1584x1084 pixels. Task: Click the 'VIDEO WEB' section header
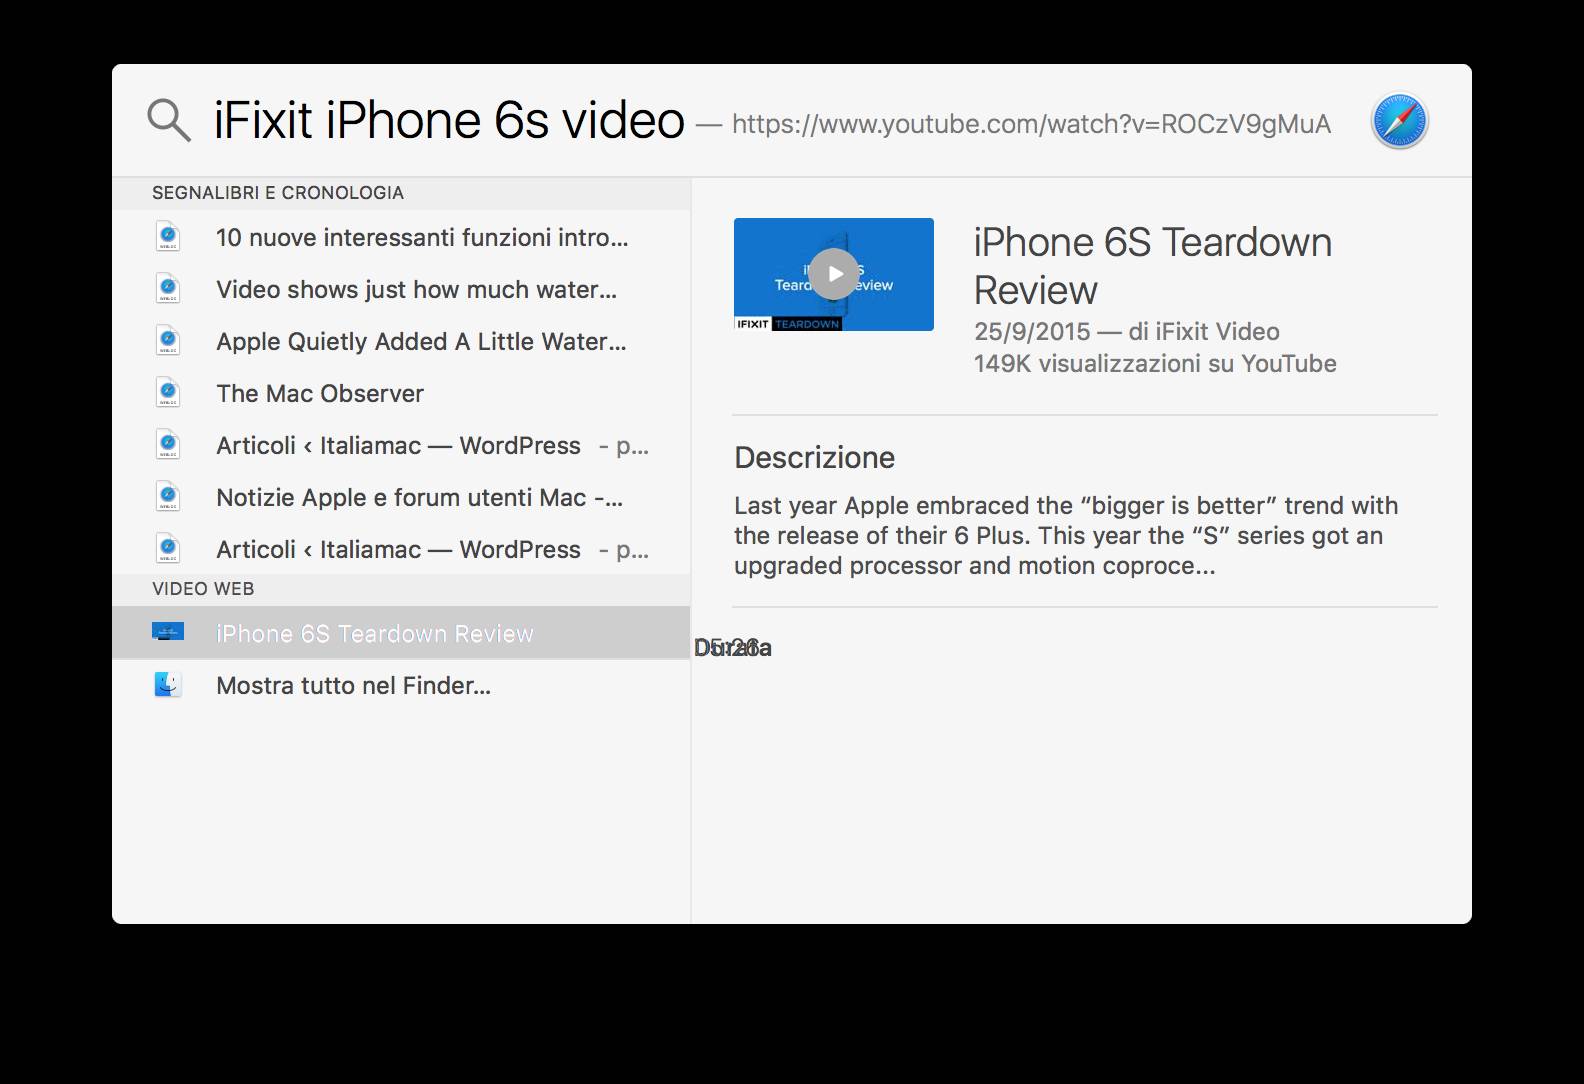point(203,589)
